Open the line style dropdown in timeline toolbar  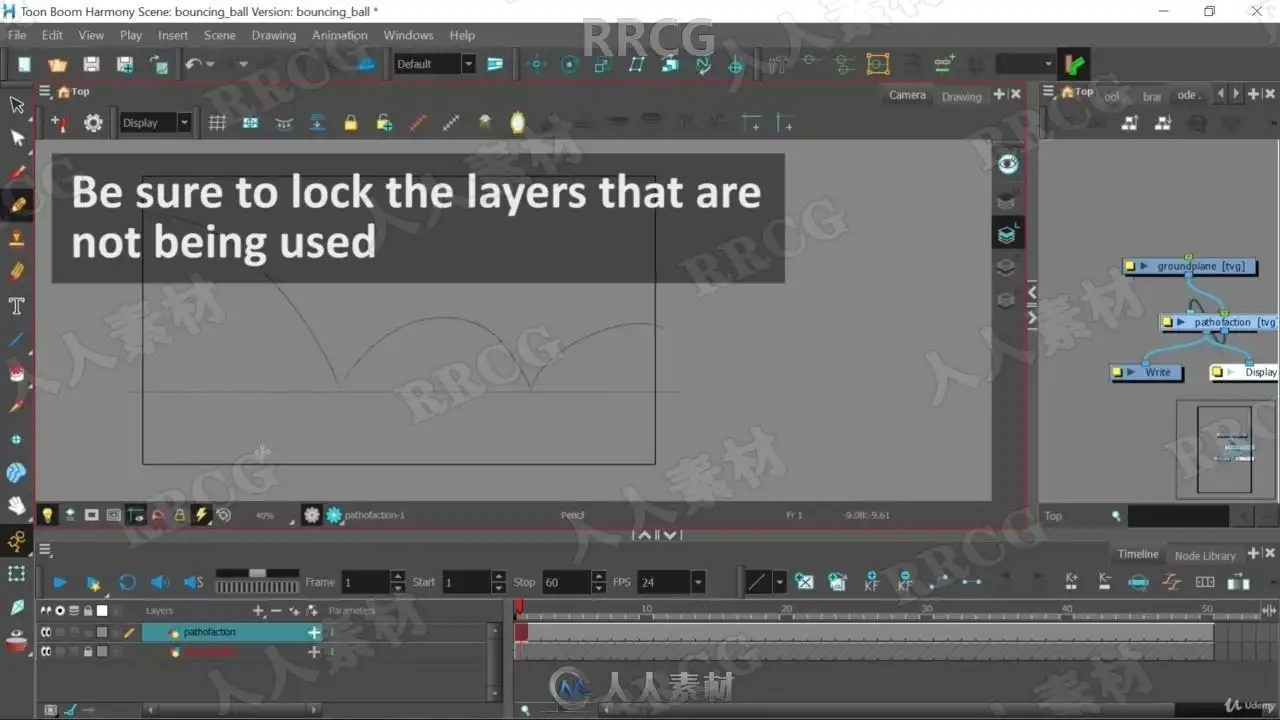pyautogui.click(x=779, y=581)
